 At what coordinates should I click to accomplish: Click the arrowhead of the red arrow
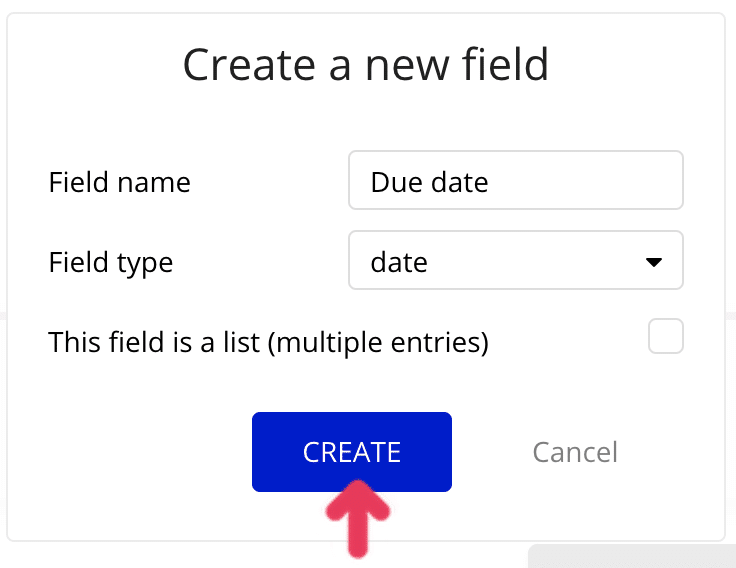(358, 499)
